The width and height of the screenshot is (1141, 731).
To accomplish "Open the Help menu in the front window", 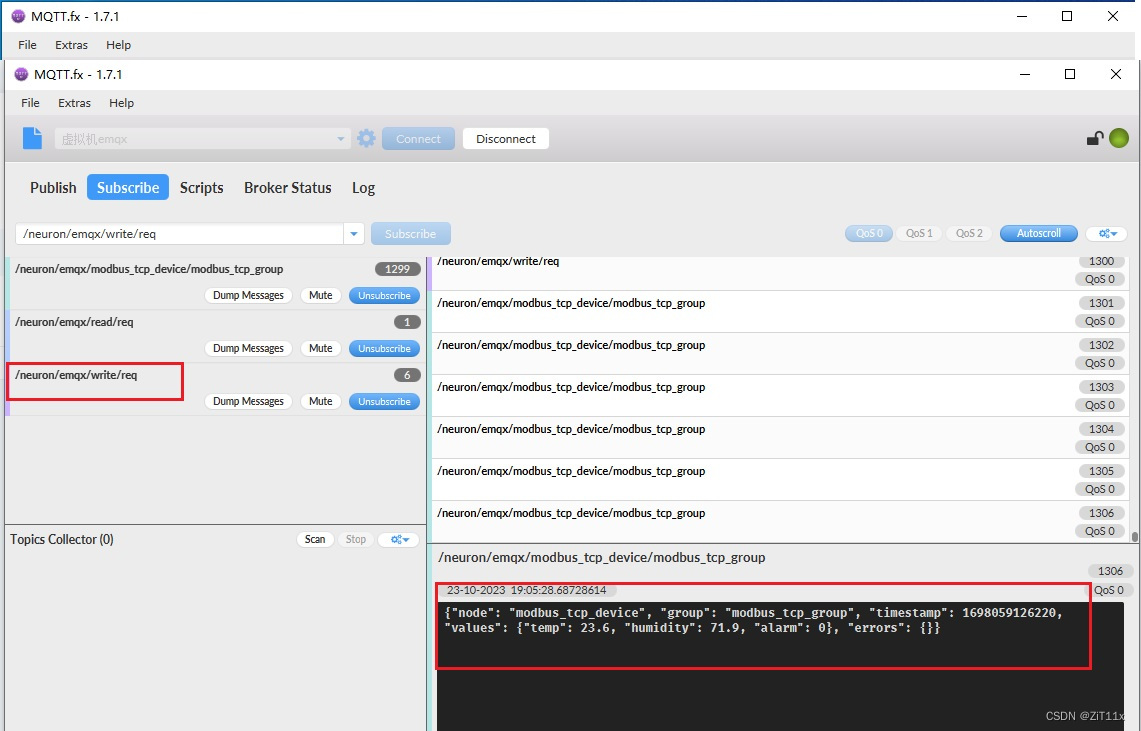I will click(122, 103).
